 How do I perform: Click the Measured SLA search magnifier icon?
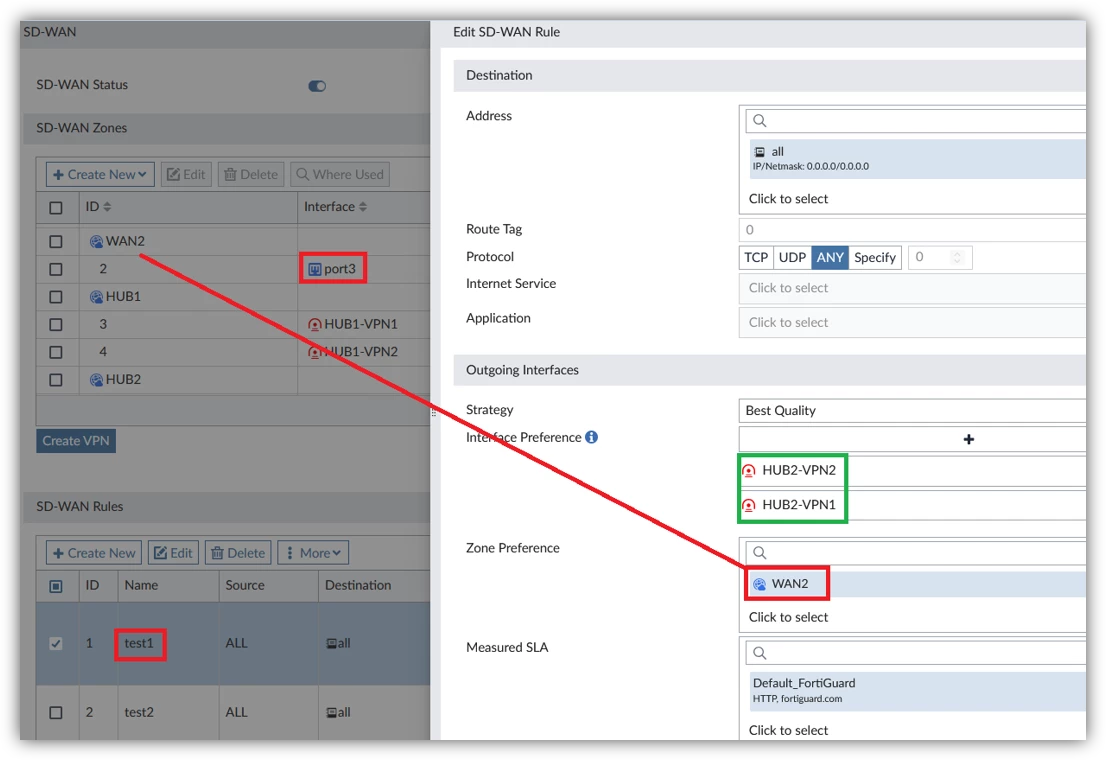pyautogui.click(x=760, y=653)
